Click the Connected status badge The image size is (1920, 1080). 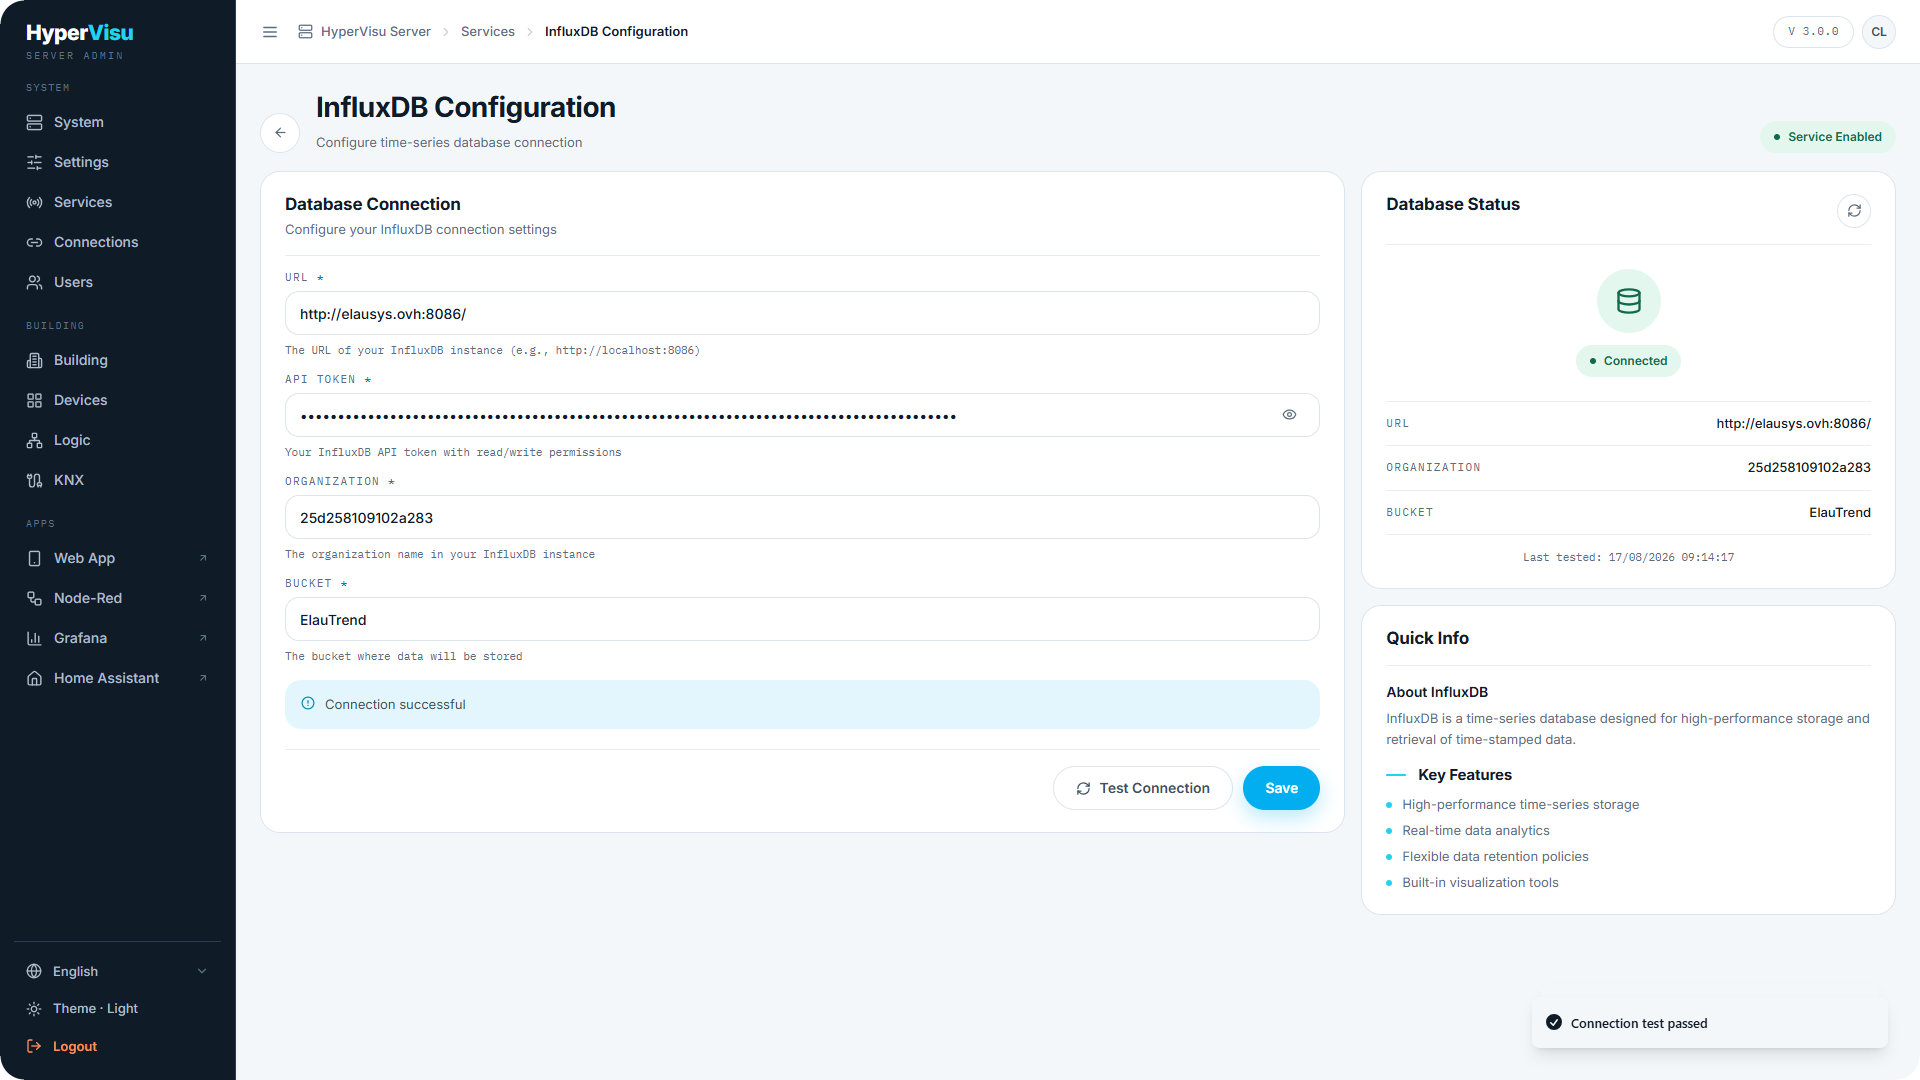coord(1628,361)
